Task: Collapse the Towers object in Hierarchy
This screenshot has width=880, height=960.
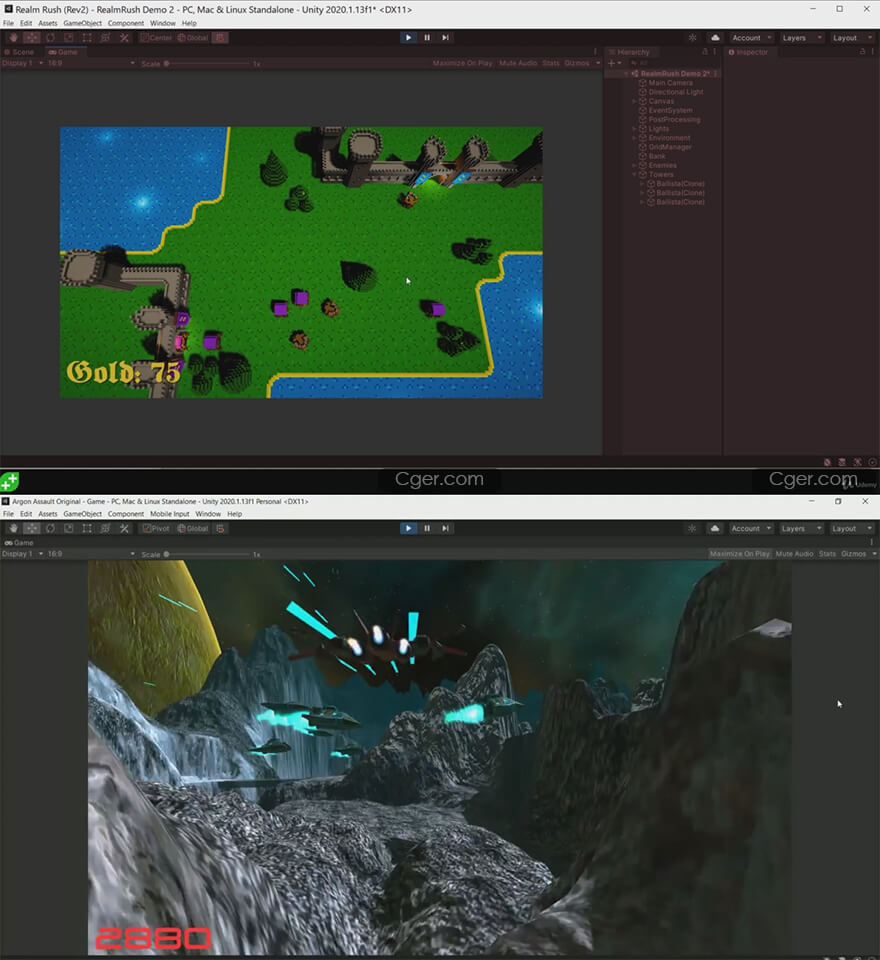Action: (635, 174)
